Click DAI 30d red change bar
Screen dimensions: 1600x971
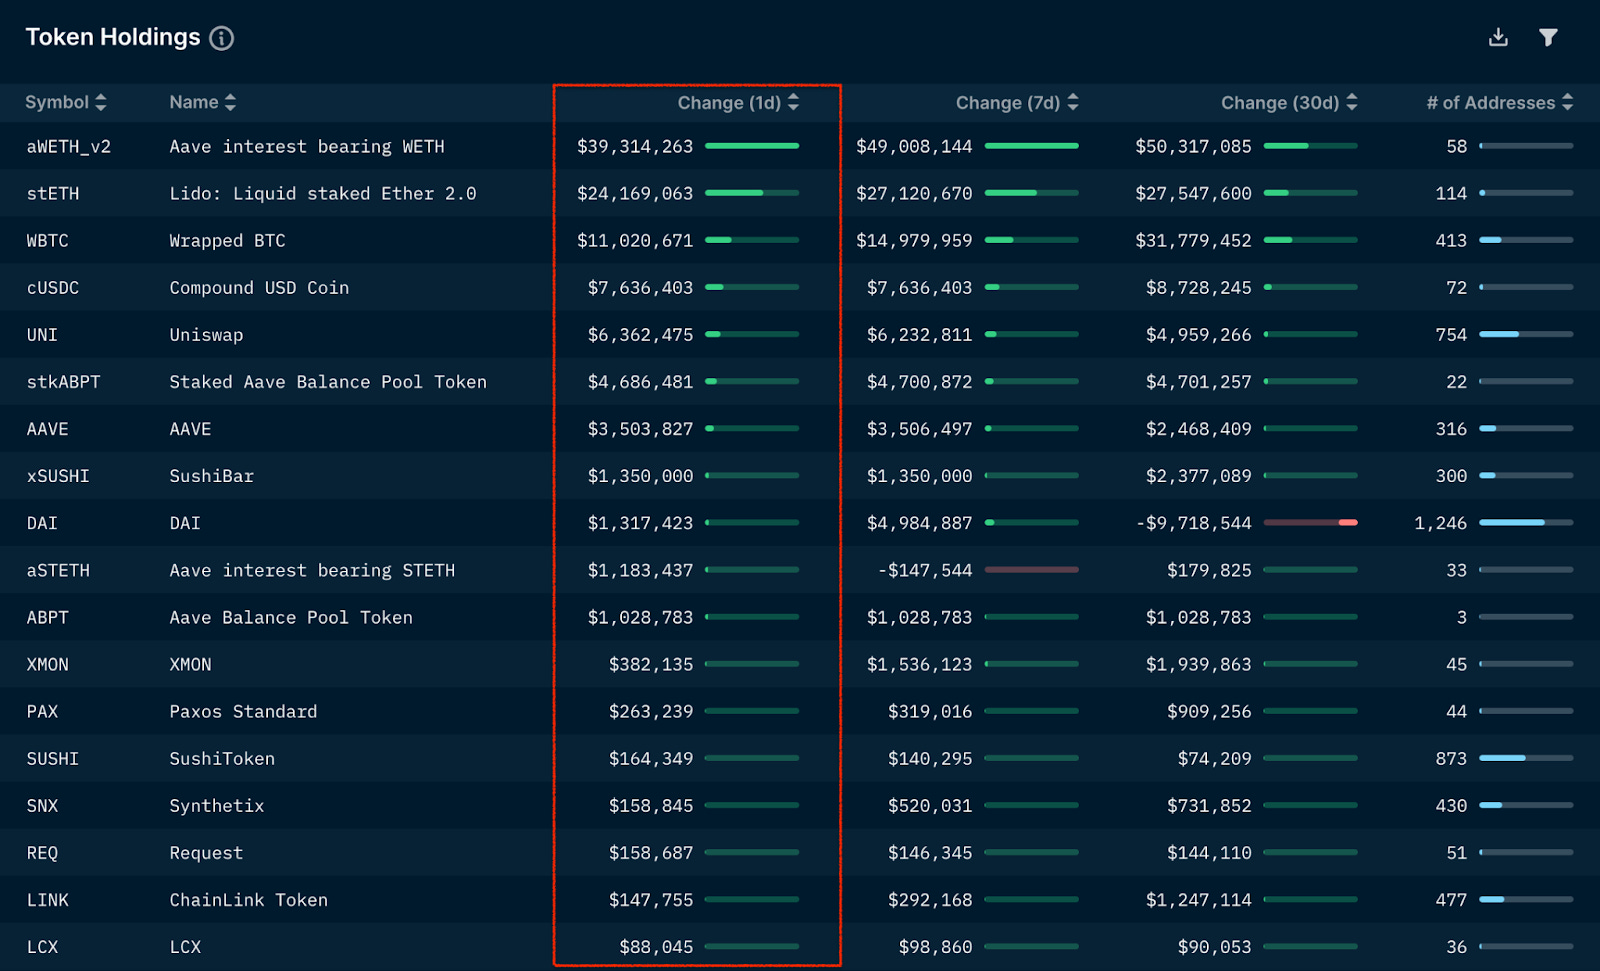1311,522
